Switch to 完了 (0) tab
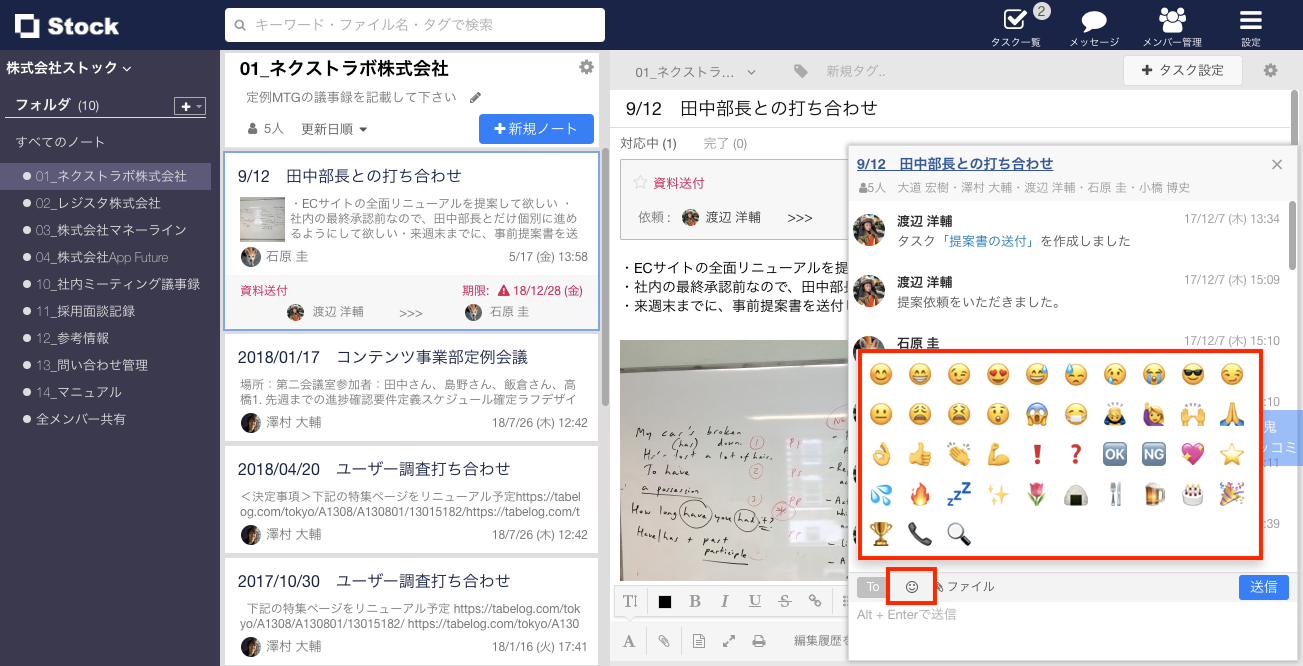The width and height of the screenshot is (1303, 666). pyautogui.click(x=725, y=144)
